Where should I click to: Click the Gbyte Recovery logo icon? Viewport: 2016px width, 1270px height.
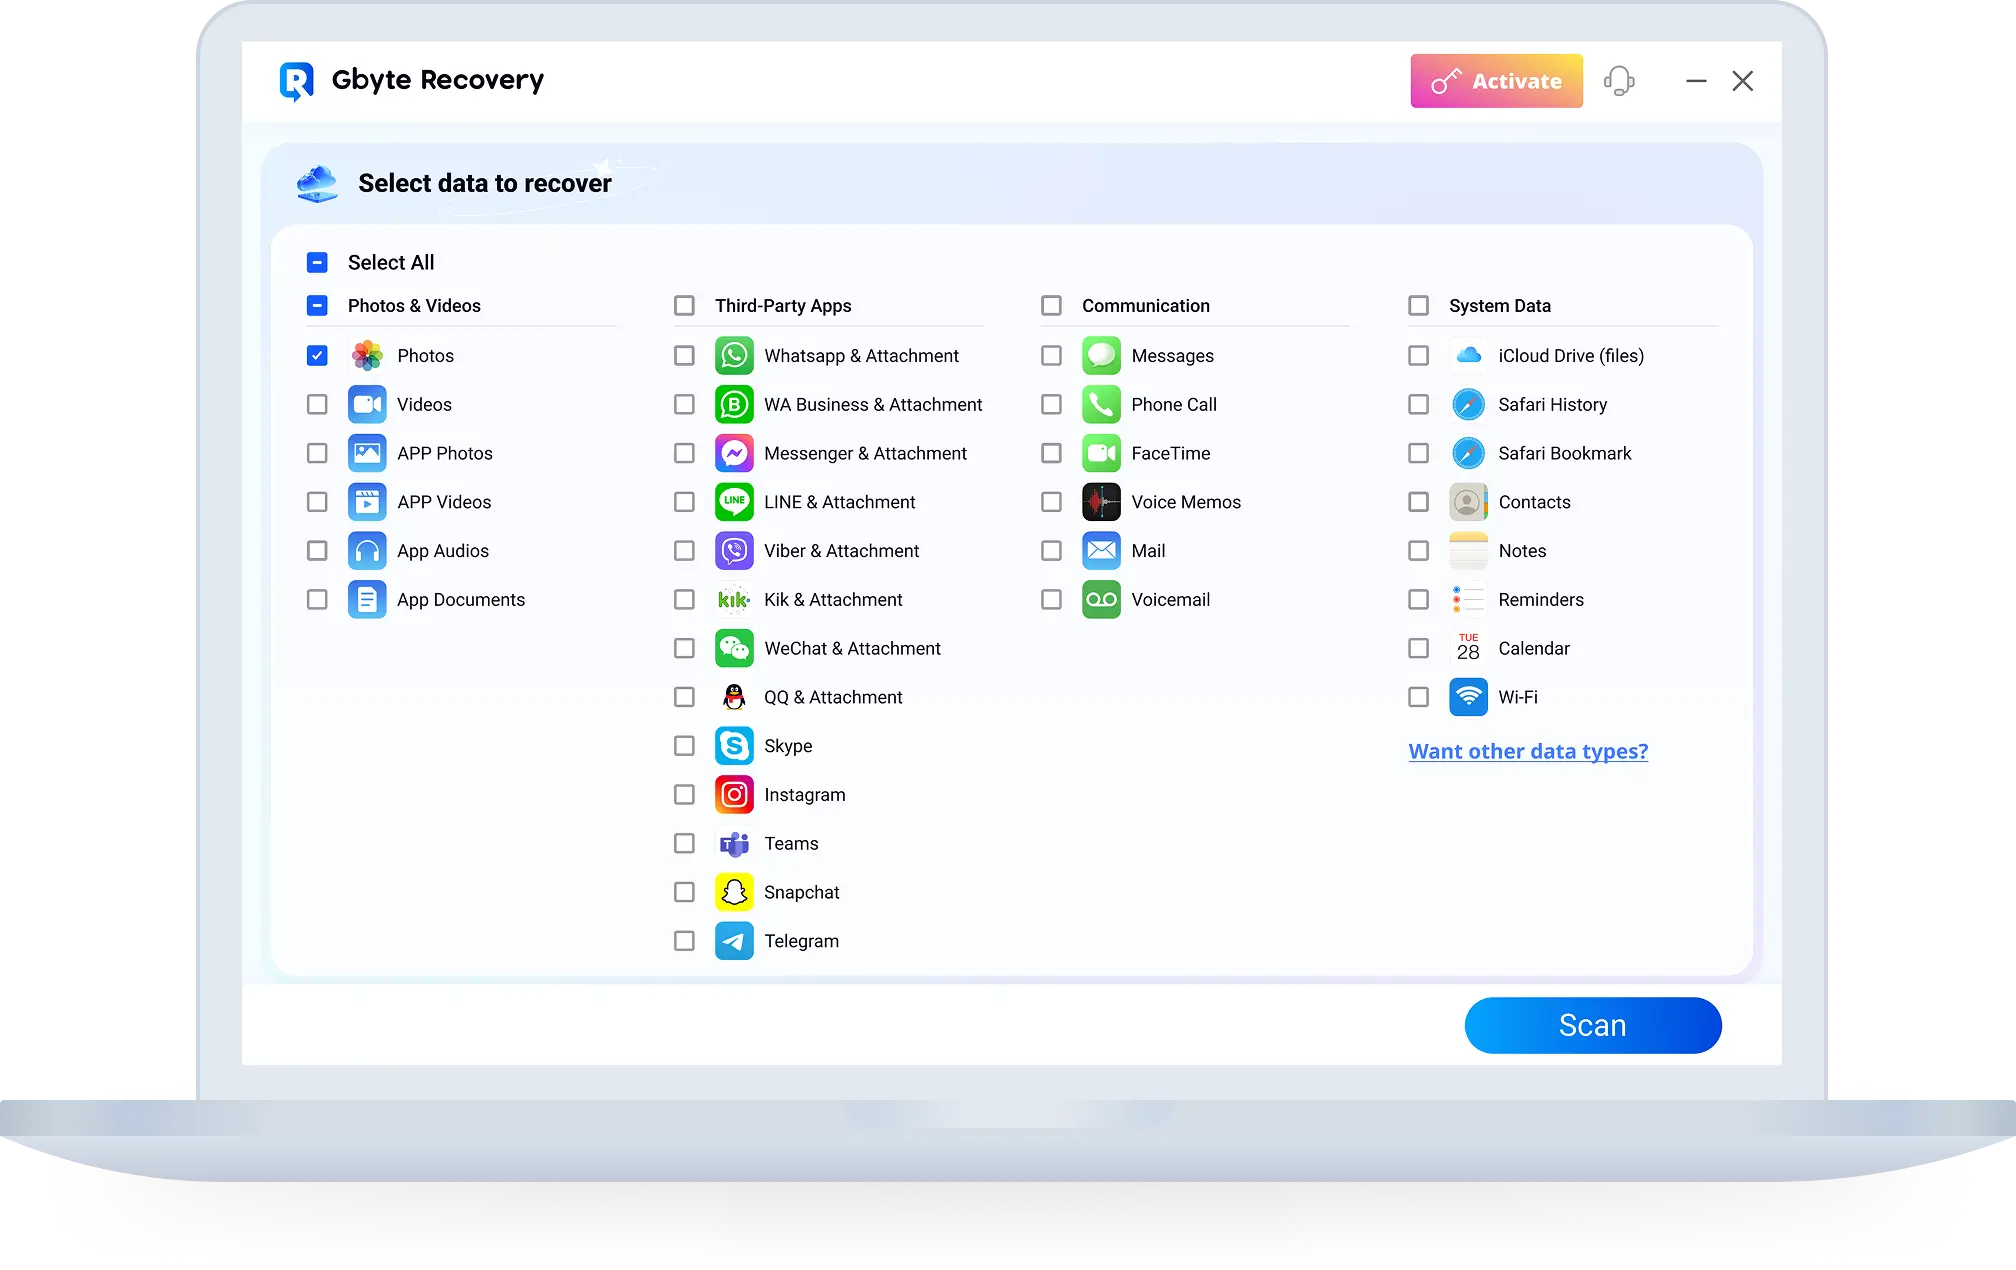click(x=296, y=80)
